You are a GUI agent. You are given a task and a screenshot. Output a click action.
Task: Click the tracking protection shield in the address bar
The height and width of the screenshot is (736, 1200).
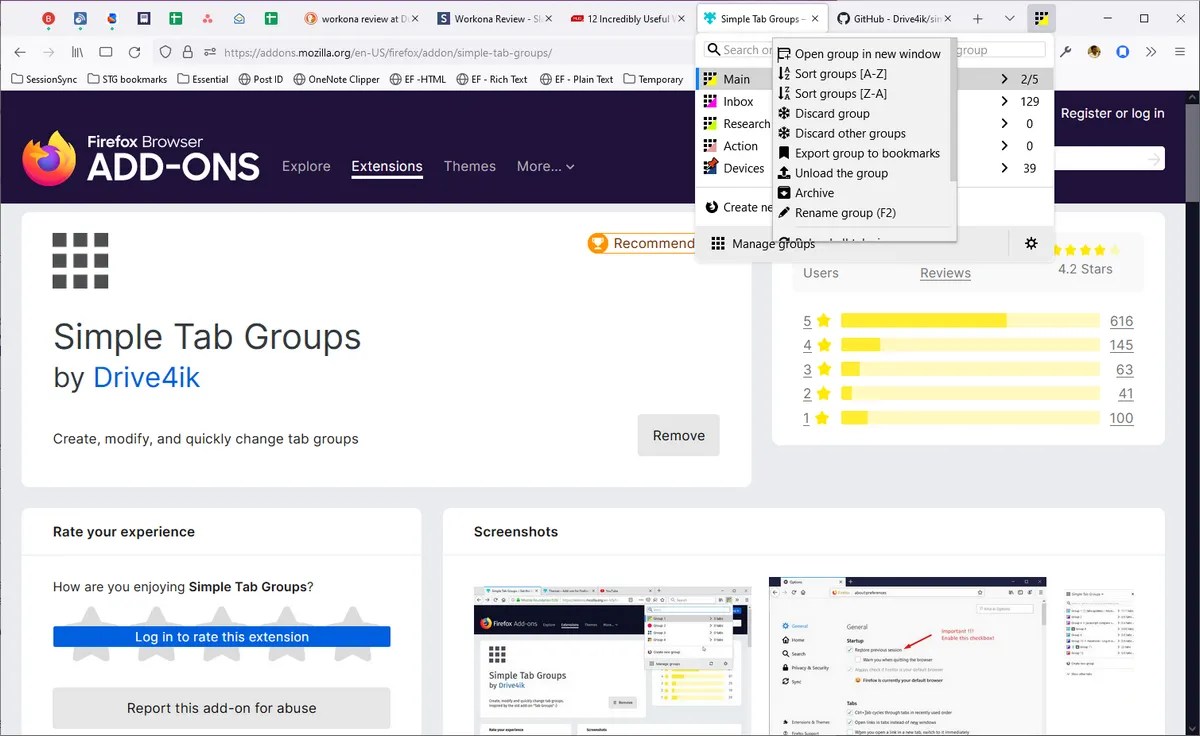(x=166, y=52)
